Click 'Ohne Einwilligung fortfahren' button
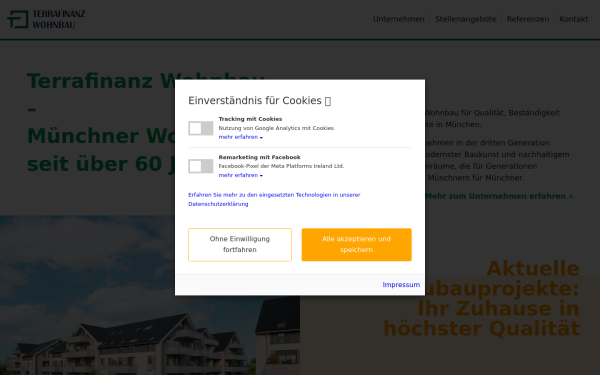This screenshot has width=600, height=375. [240, 245]
